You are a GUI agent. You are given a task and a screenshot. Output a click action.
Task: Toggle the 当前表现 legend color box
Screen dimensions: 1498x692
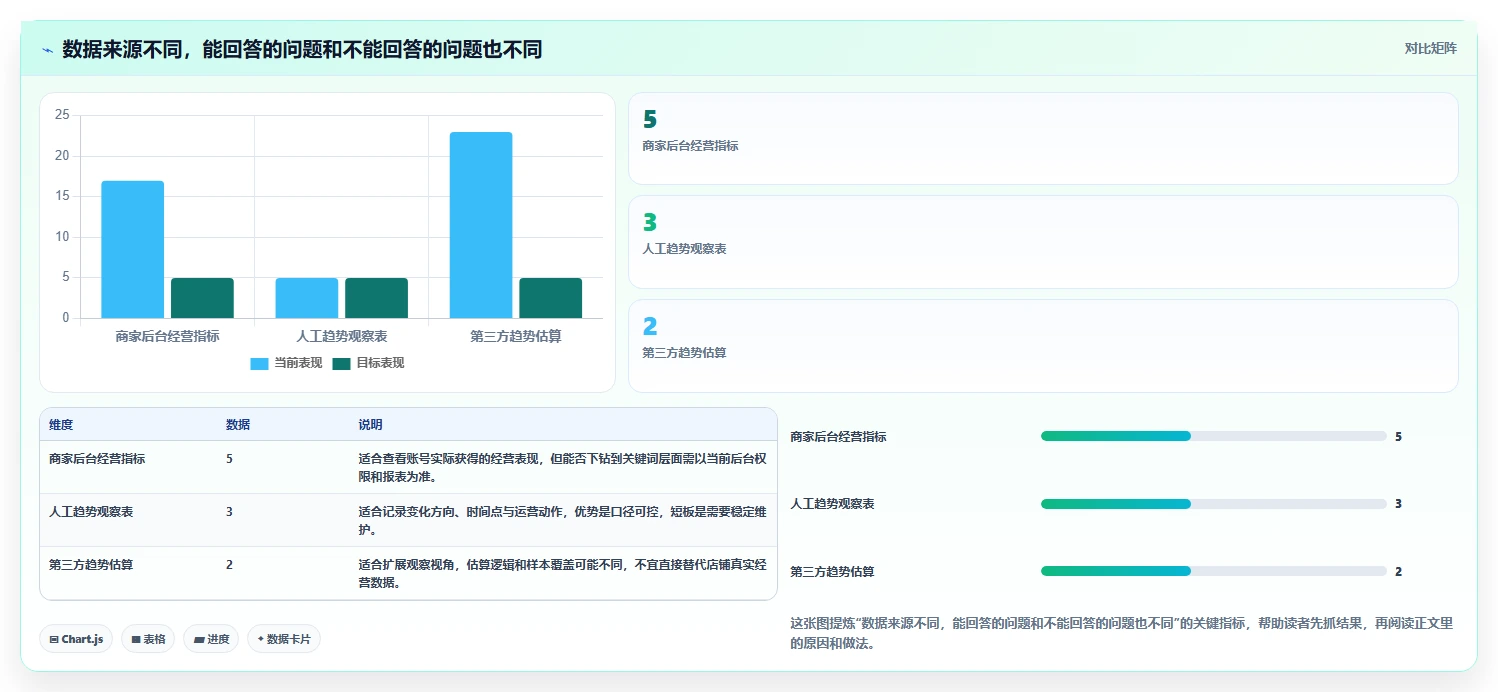tap(259, 363)
